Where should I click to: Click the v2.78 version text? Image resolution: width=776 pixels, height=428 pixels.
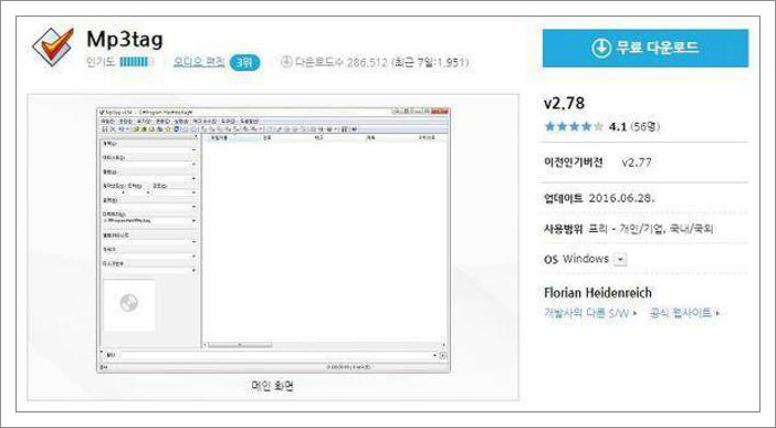[564, 103]
